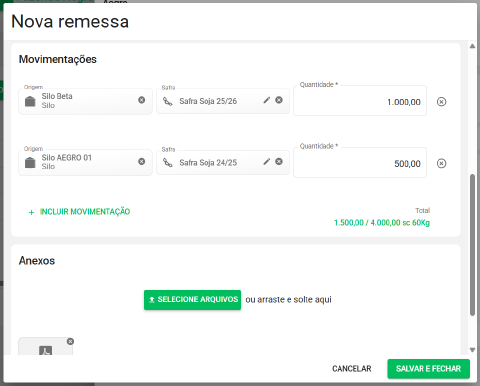
Task: Edit the Safra Soja 24/25 entry
Action: (267, 162)
